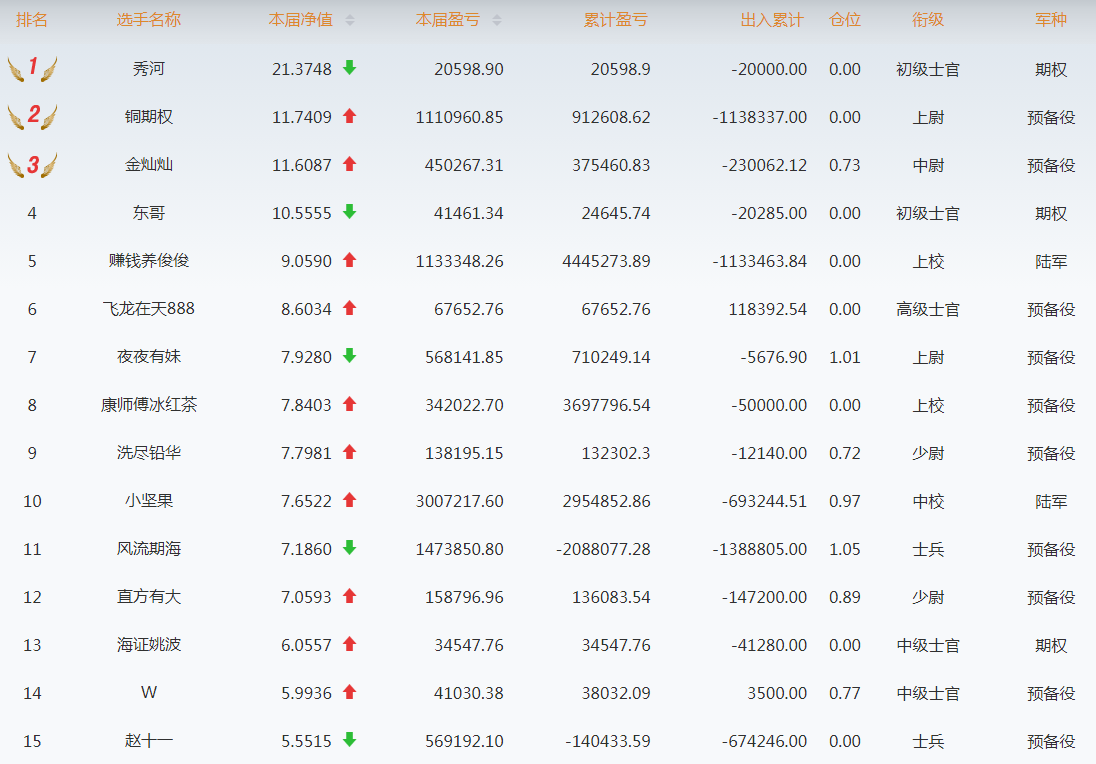Screen dimensions: 1096x764
Task: Select 衔级 cell 高级士官
Action: click(928, 310)
